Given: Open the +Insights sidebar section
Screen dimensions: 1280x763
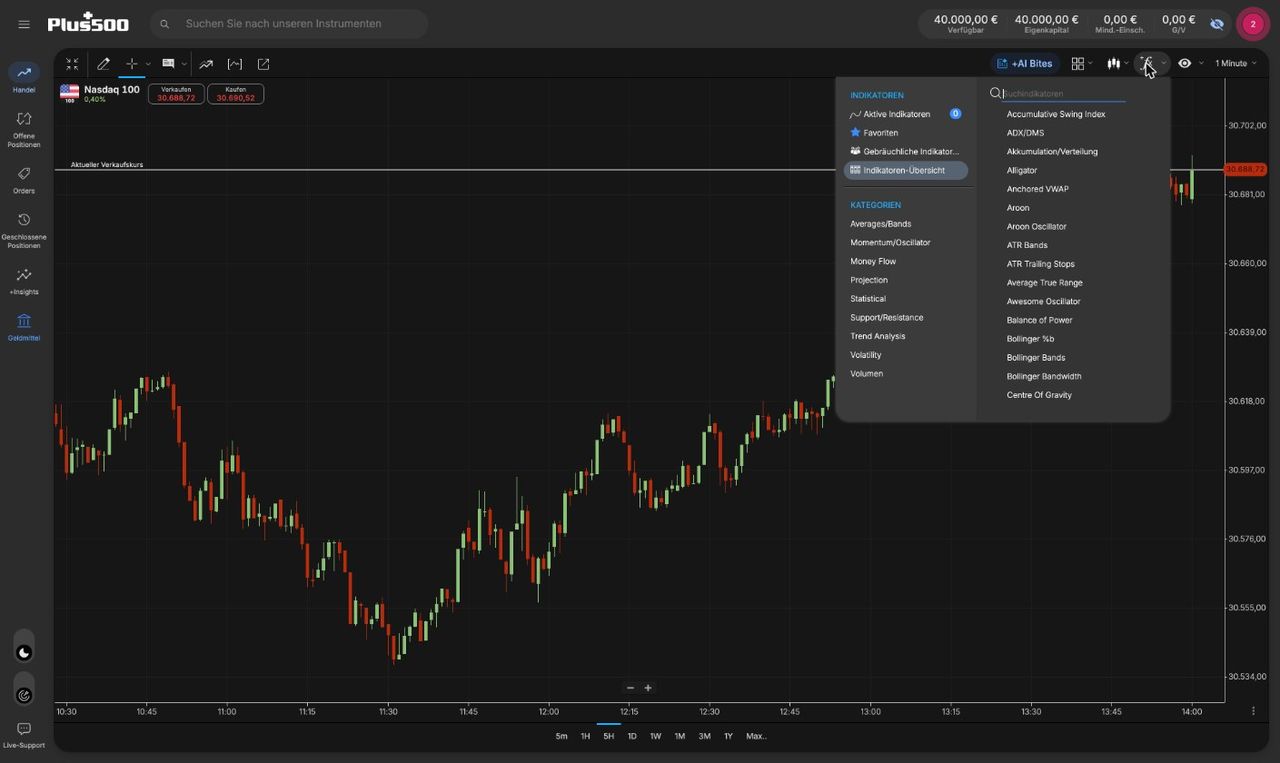Looking at the screenshot, I should pos(24,281).
